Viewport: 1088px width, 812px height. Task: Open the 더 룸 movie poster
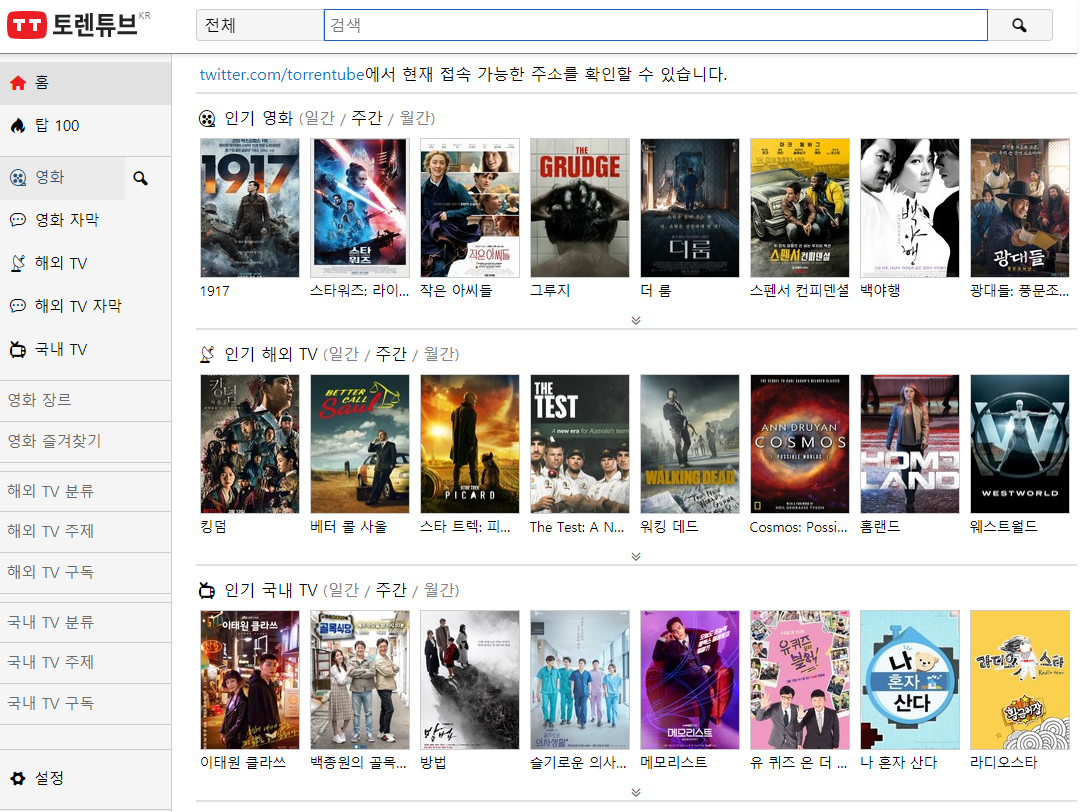[x=690, y=208]
